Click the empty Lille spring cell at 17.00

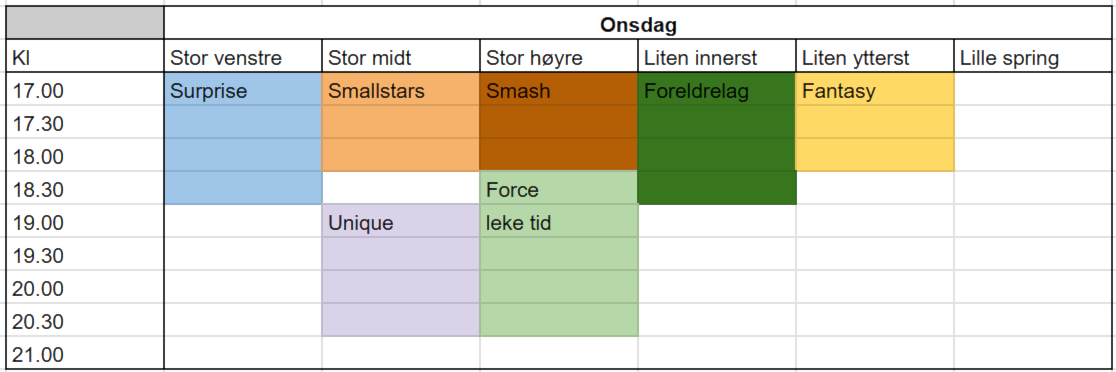point(1033,89)
